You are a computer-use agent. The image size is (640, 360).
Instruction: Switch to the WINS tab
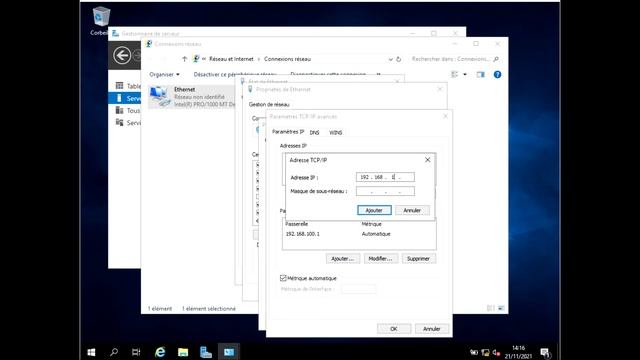tap(336, 133)
